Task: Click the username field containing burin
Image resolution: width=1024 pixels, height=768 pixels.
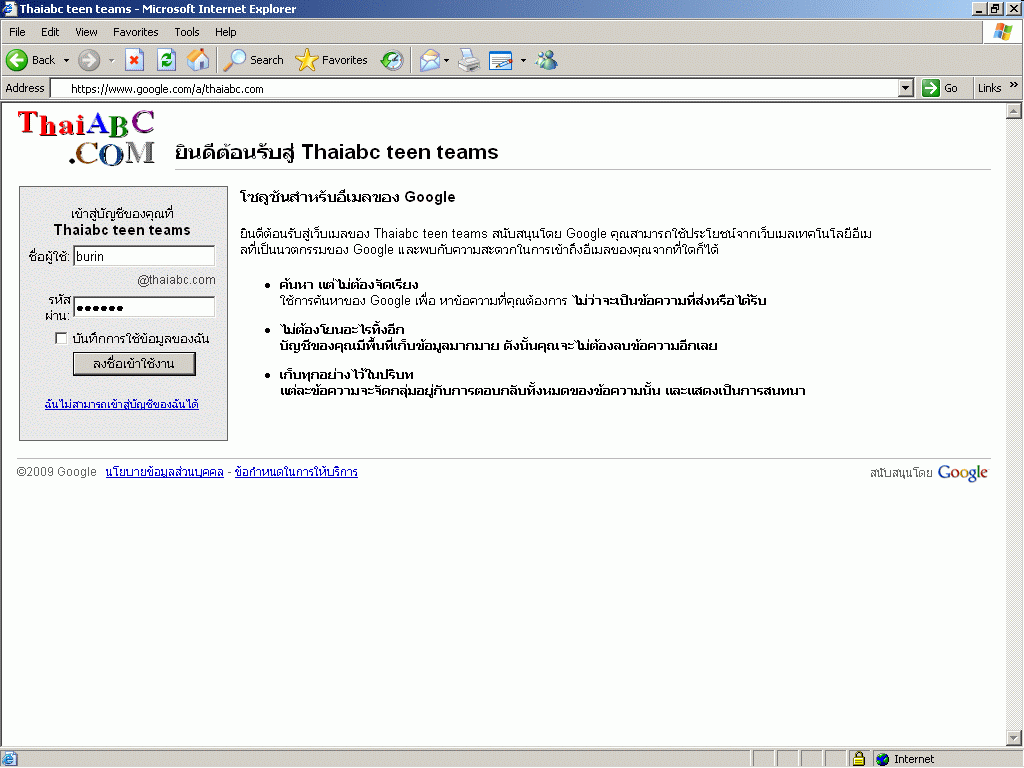Action: point(144,256)
